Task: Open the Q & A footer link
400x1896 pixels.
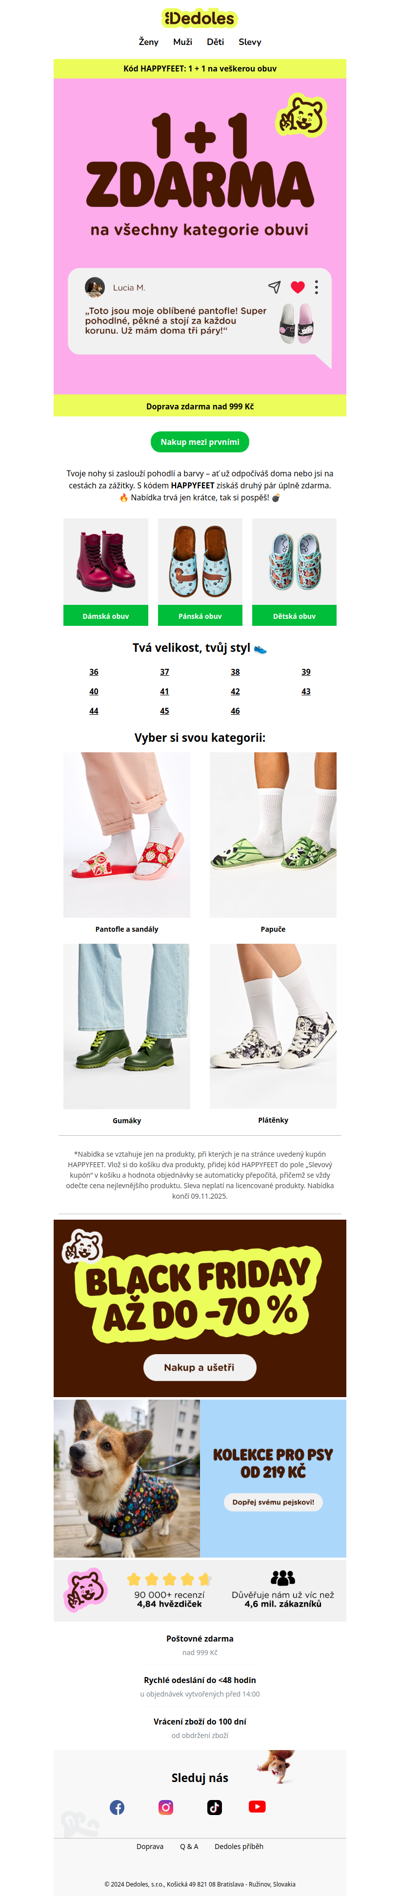Action: pos(189,1846)
